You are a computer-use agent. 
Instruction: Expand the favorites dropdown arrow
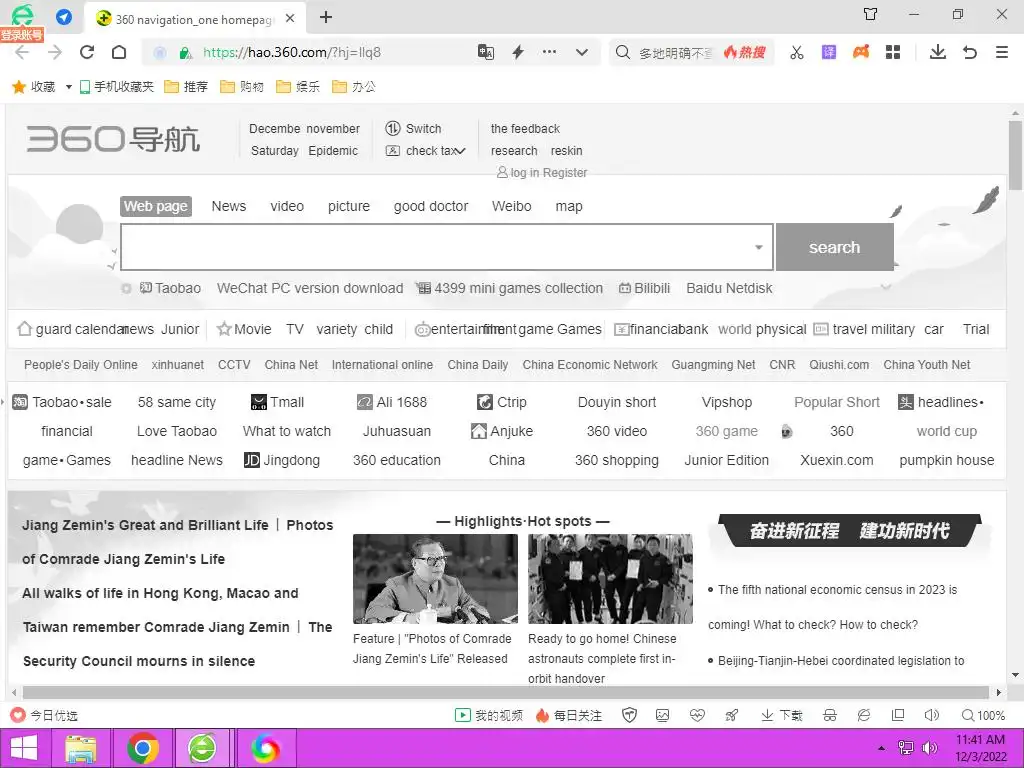pyautogui.click(x=69, y=87)
